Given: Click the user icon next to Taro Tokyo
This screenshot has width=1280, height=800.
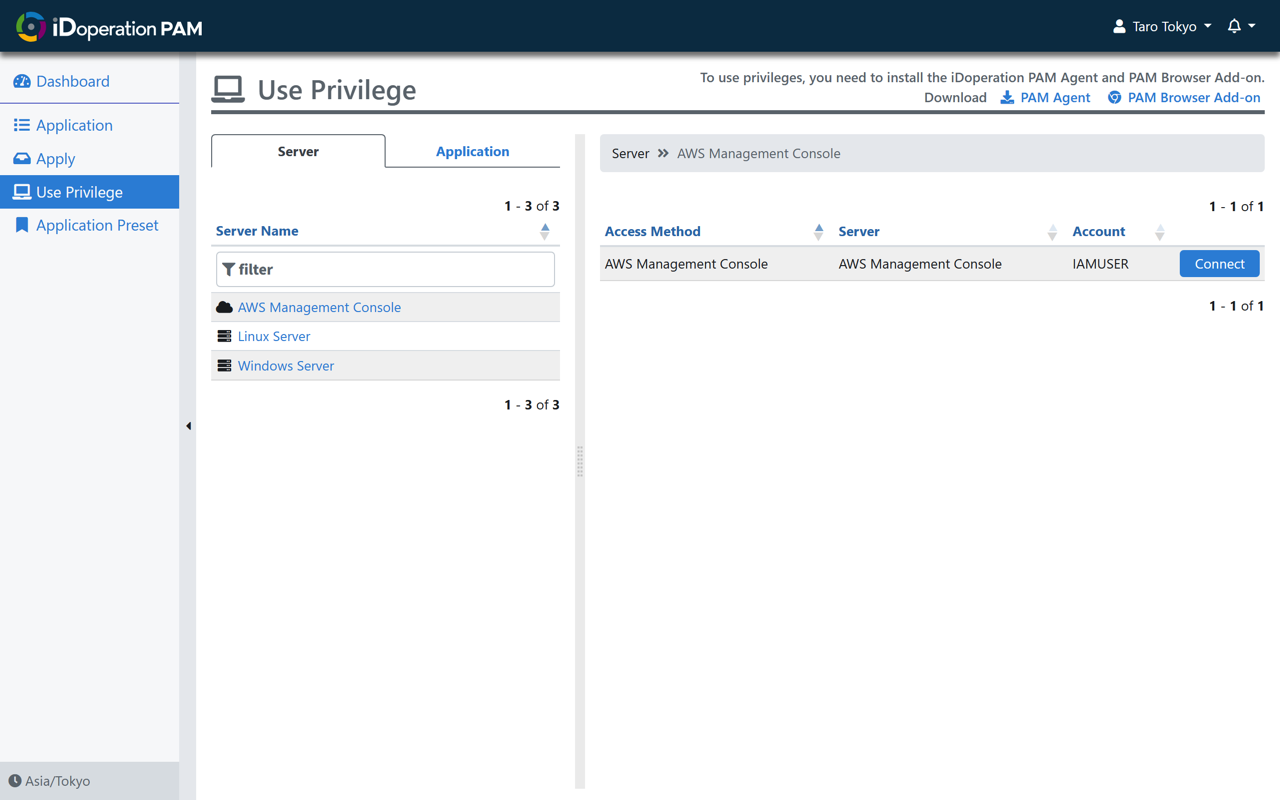Looking at the screenshot, I should [1119, 26].
